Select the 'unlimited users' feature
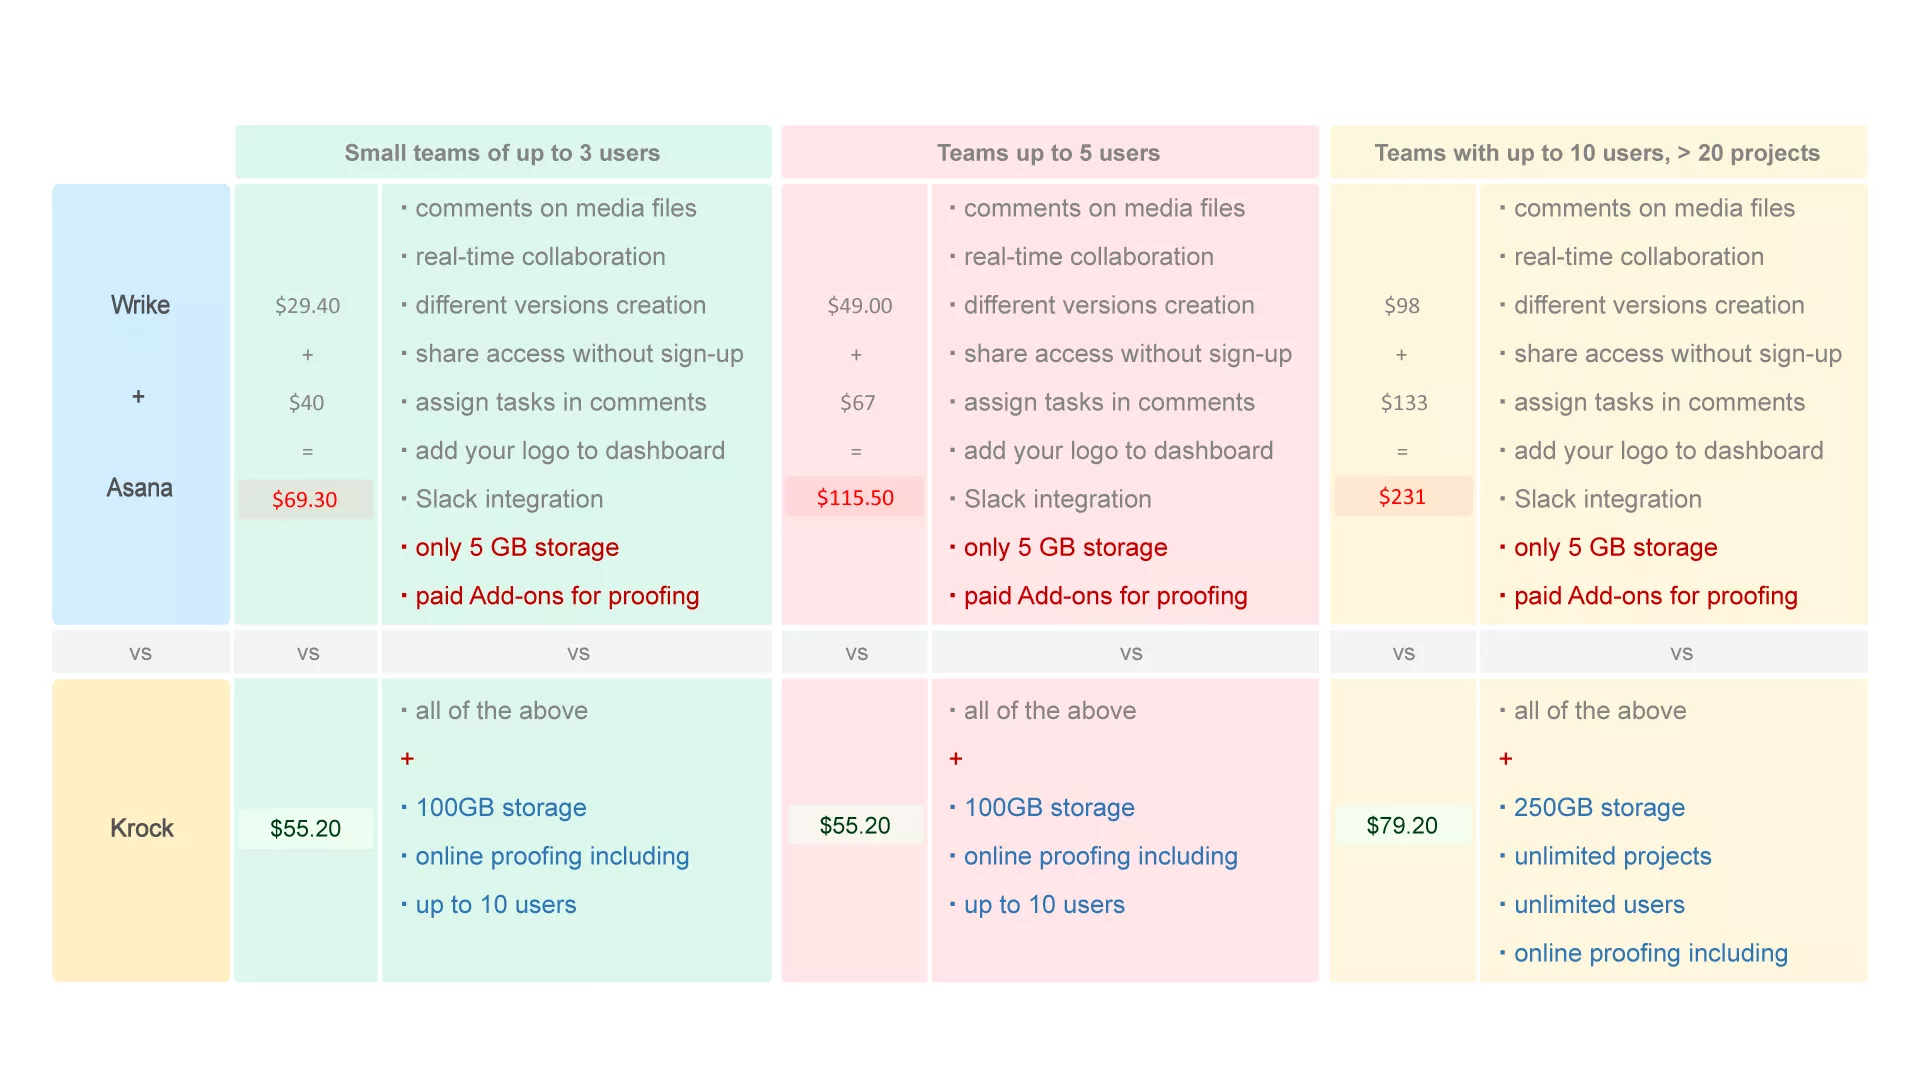The width and height of the screenshot is (1920, 1080). click(x=1599, y=904)
